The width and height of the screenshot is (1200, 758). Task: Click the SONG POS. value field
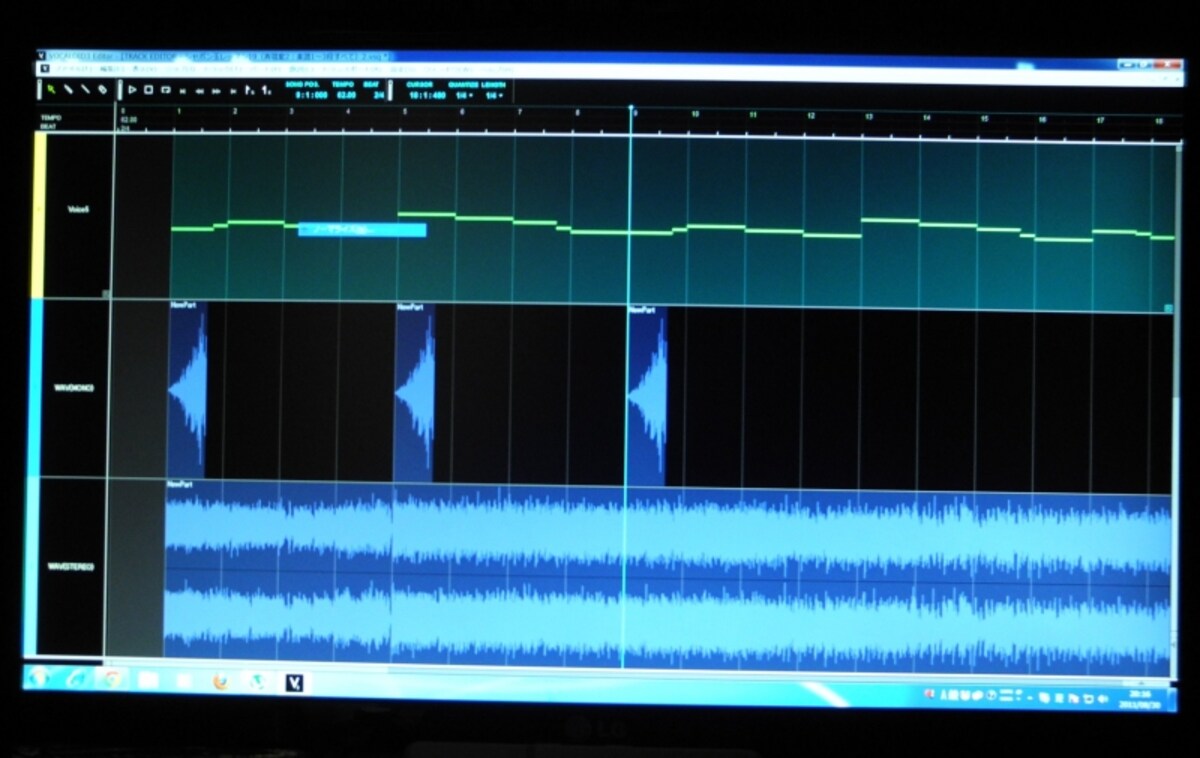coord(311,95)
